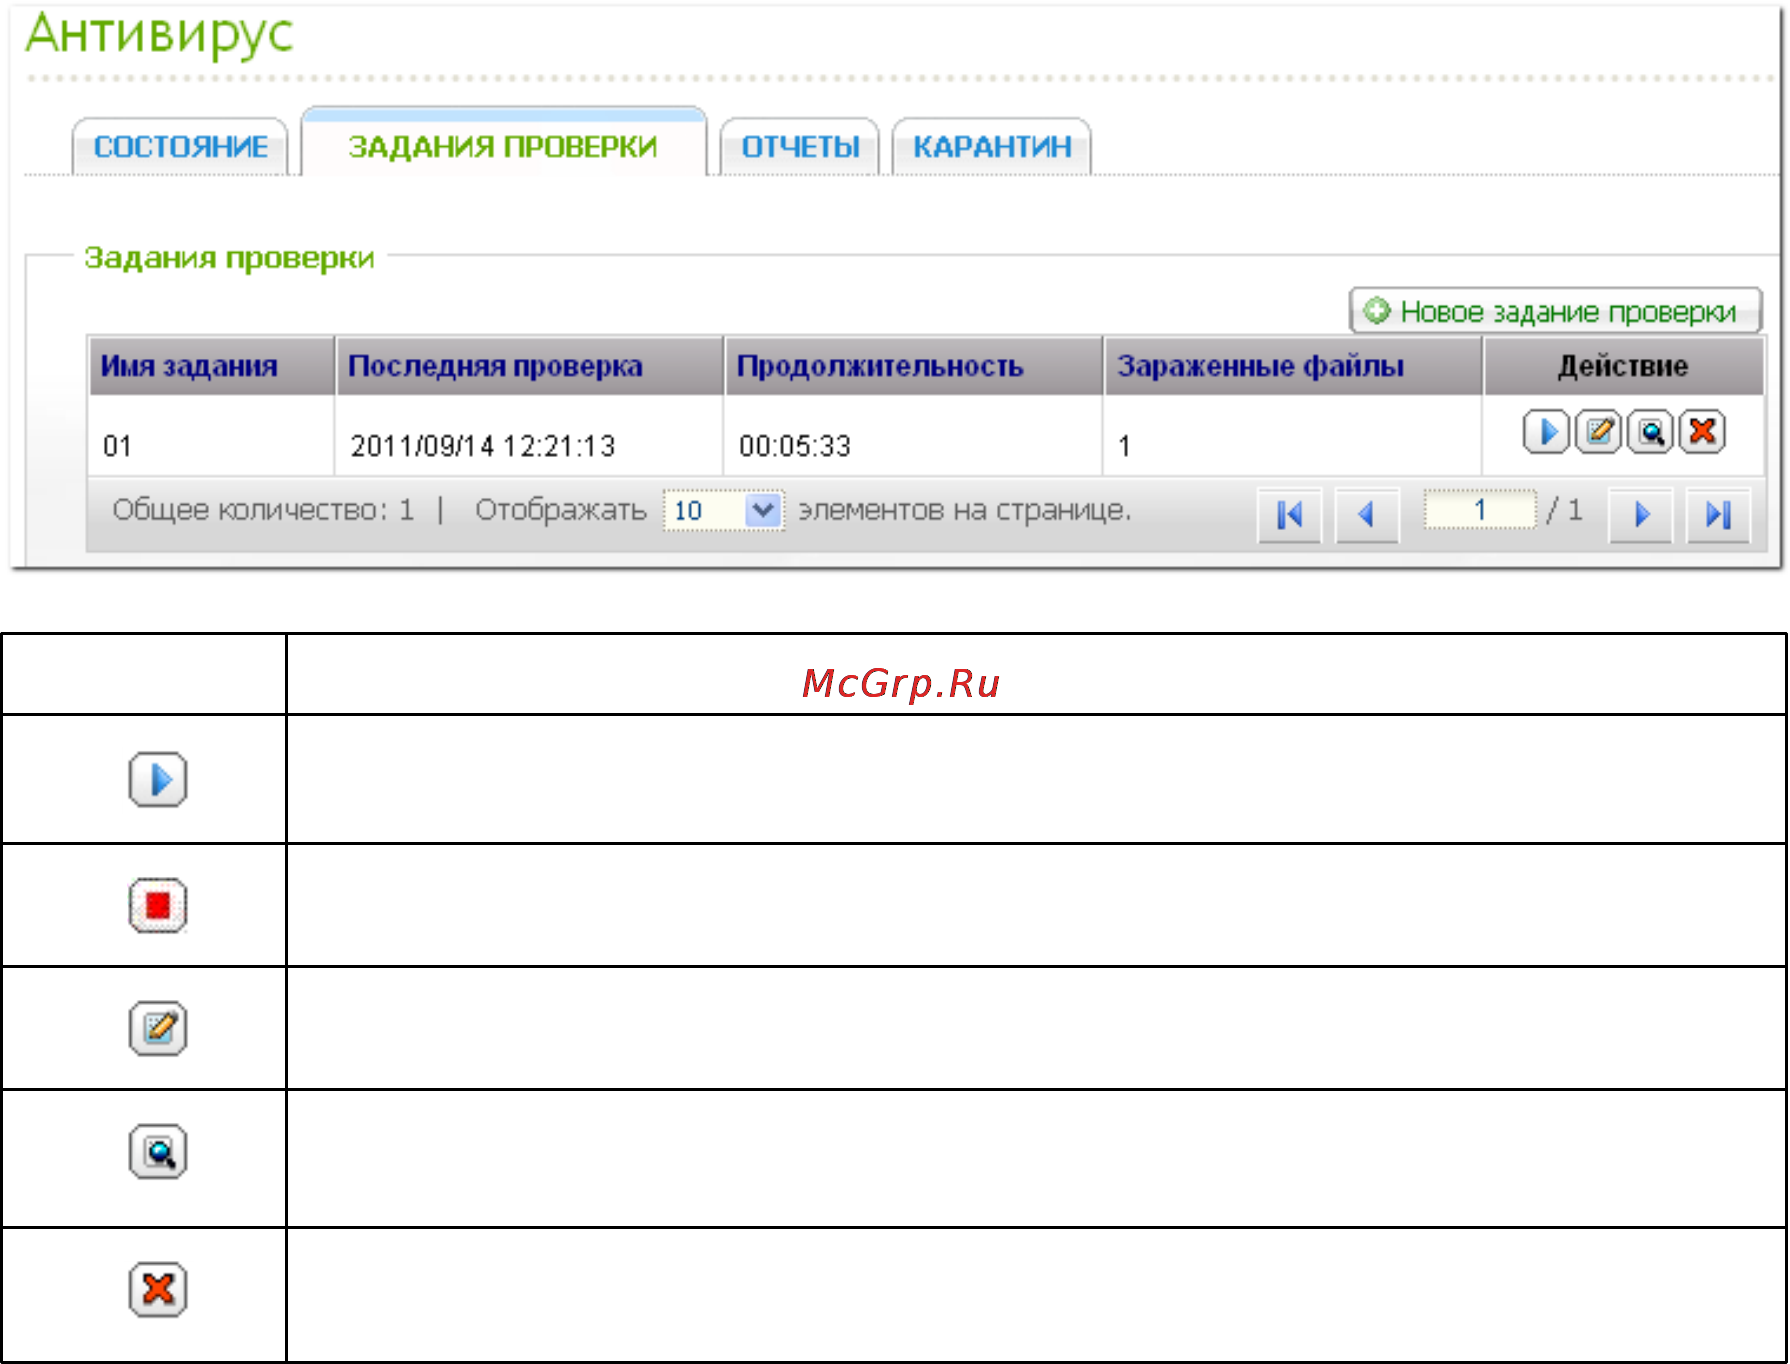Click the red X delete icon in legend
Image resolution: width=1790 pixels, height=1364 pixels.
tap(158, 1290)
